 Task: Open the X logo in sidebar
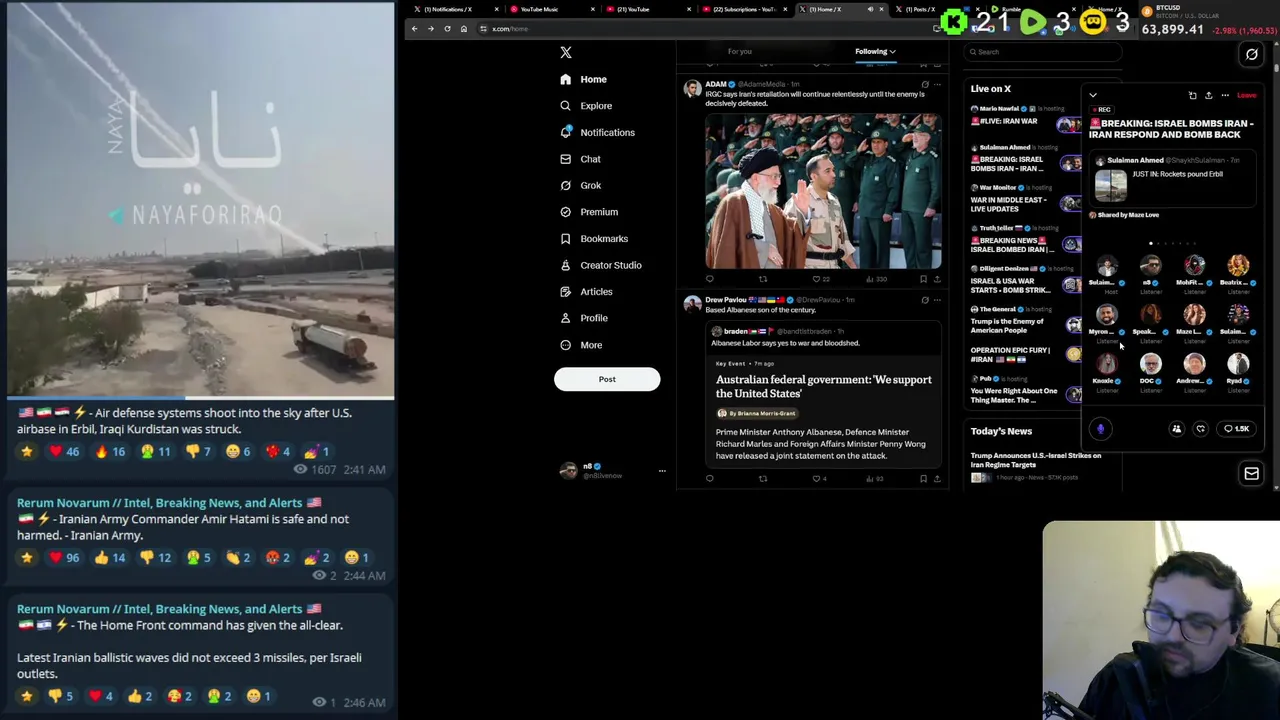point(566,52)
